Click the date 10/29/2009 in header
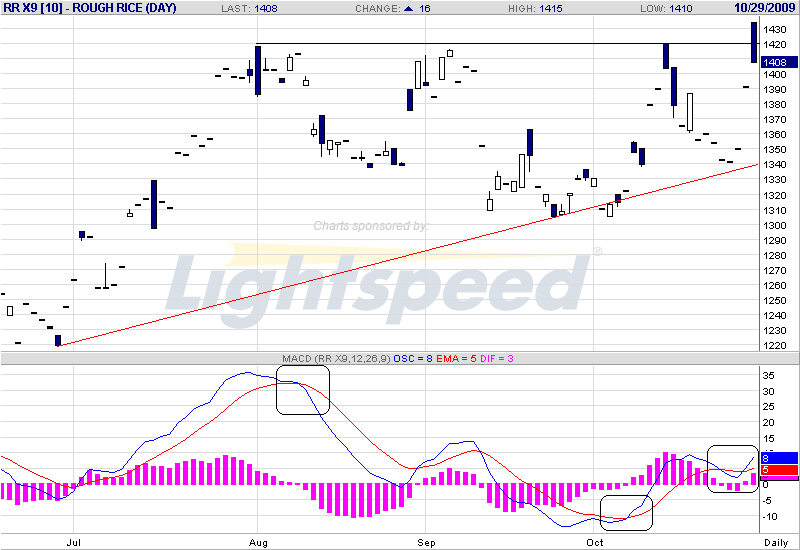800x550 pixels. click(765, 8)
